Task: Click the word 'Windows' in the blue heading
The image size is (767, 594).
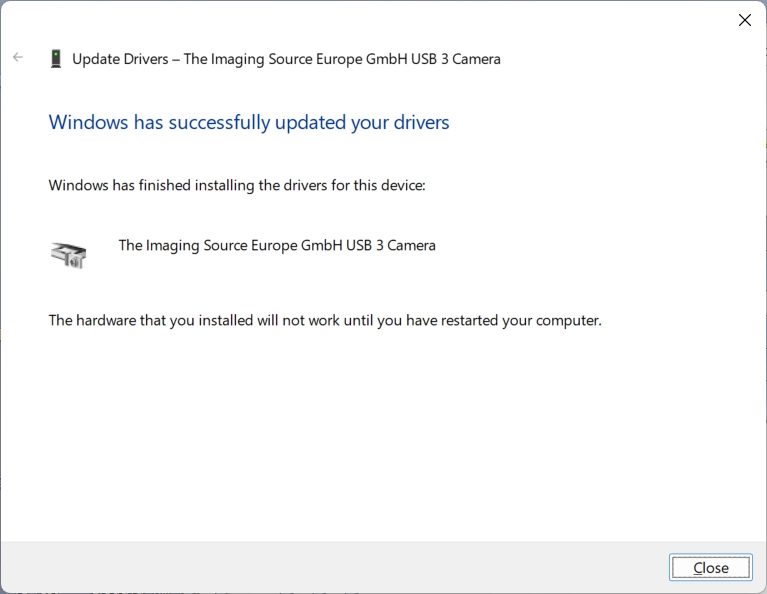Action: click(x=89, y=123)
